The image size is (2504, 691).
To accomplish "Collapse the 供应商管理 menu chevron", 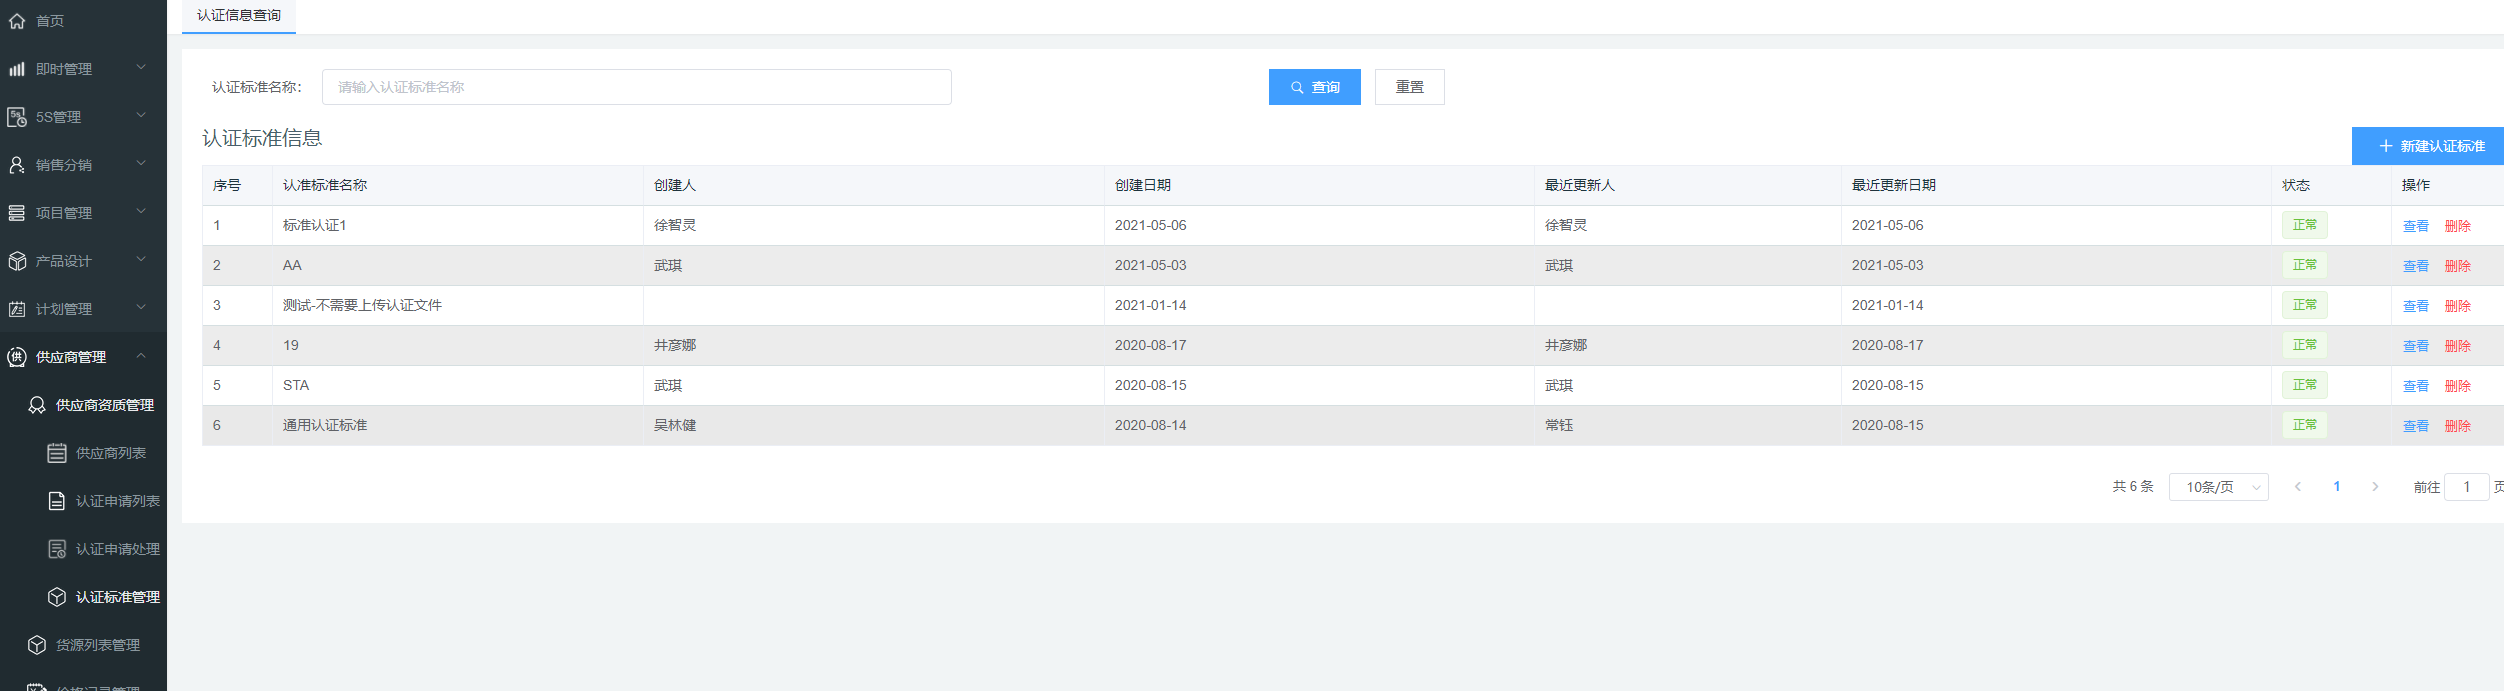I will click(141, 356).
